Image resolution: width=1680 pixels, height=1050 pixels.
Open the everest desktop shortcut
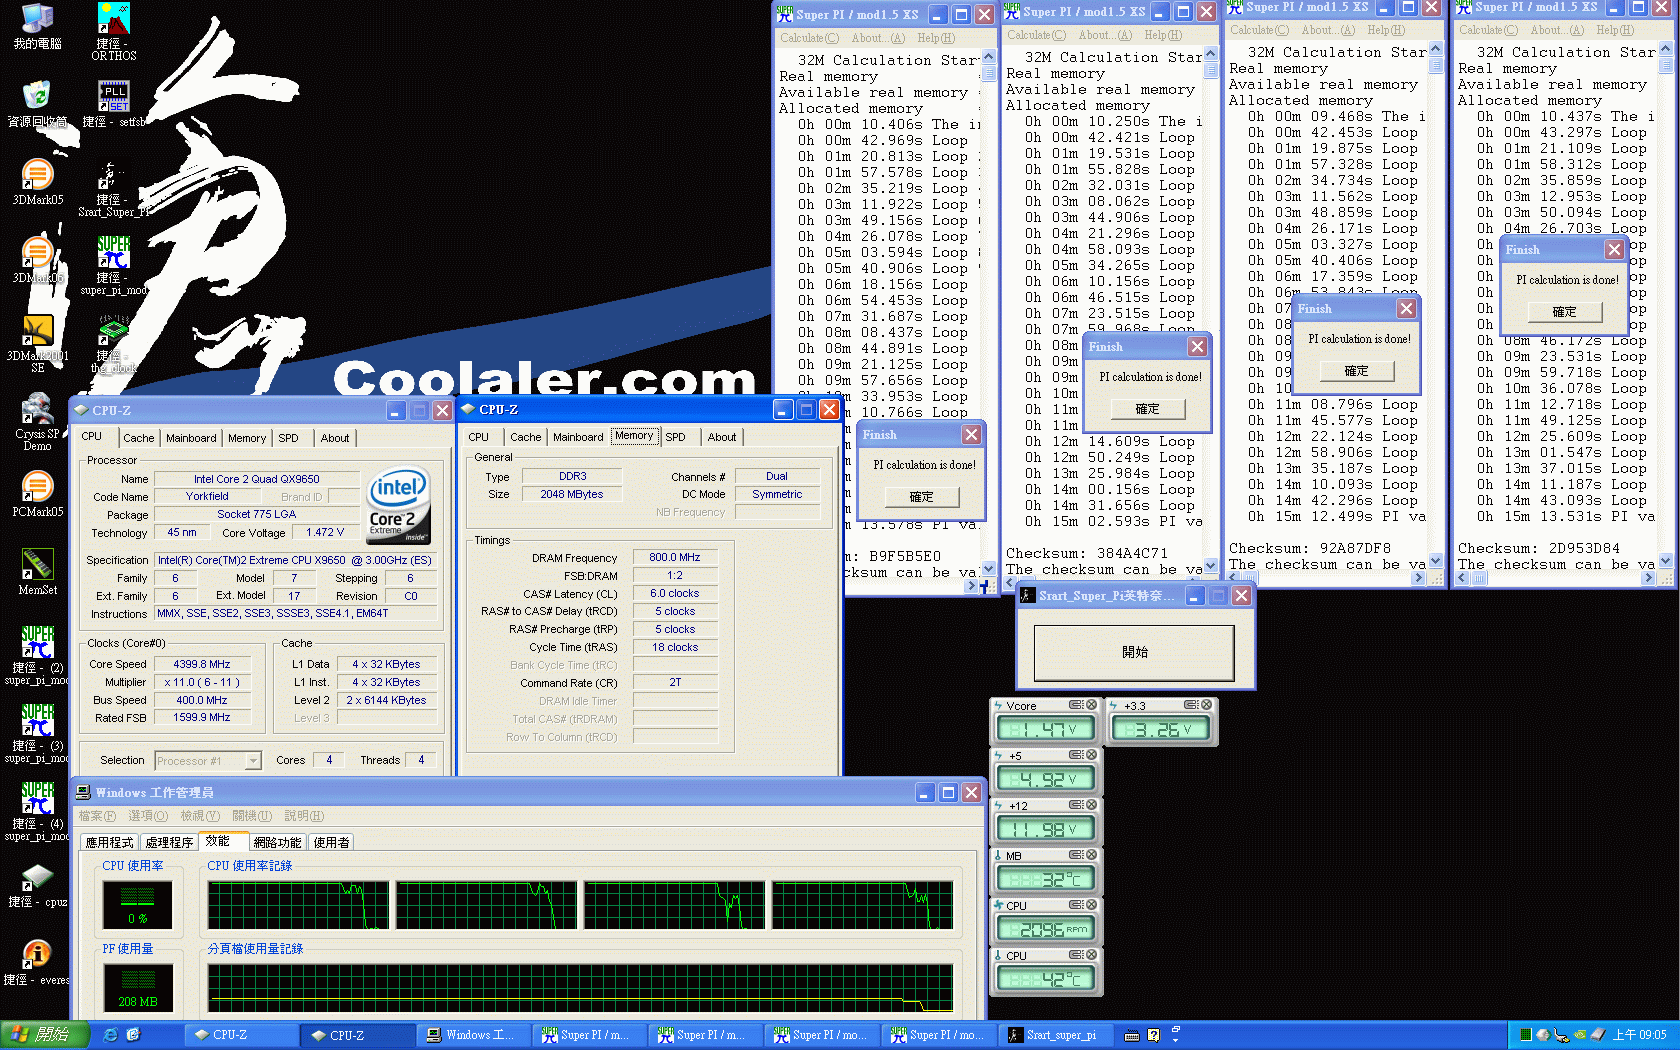coord(37,963)
